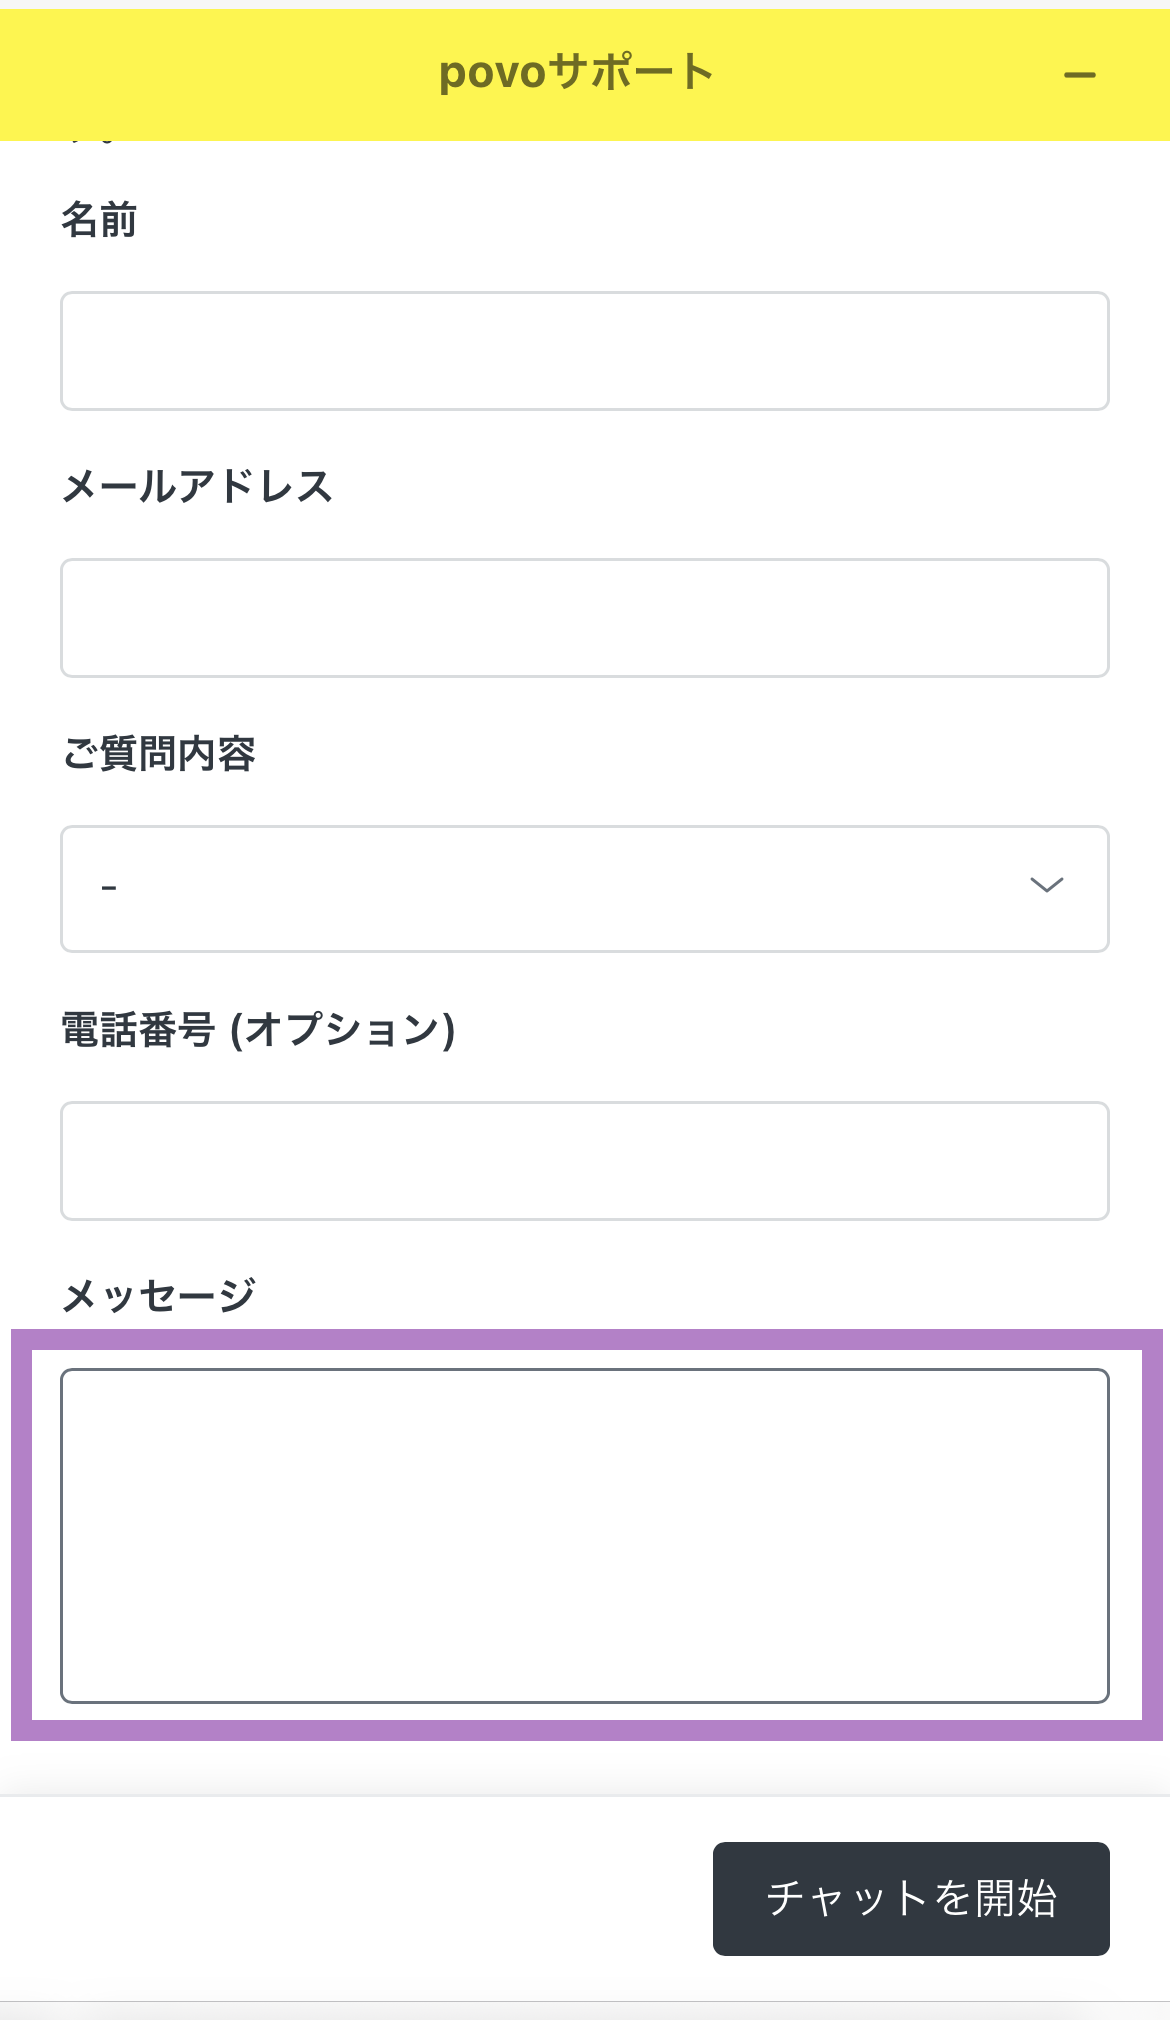Focus the 名前 text field
Image resolution: width=1170 pixels, height=2020 pixels.
click(585, 351)
